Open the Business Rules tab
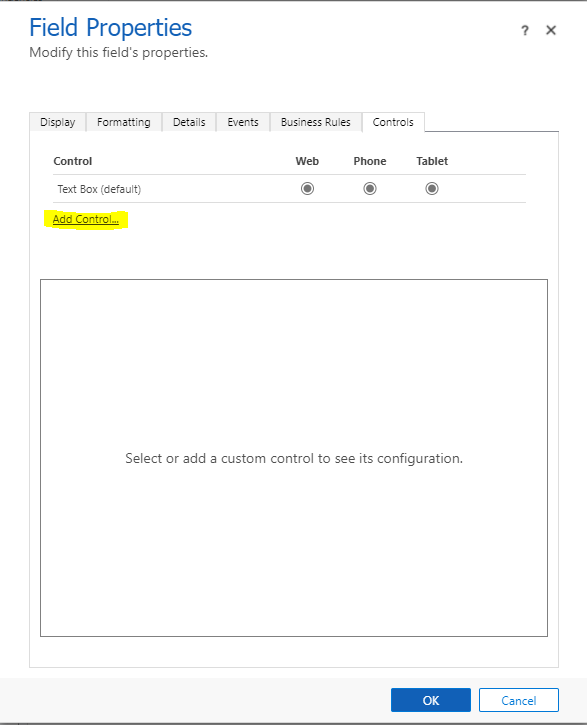The width and height of the screenshot is (587, 725). (316, 122)
